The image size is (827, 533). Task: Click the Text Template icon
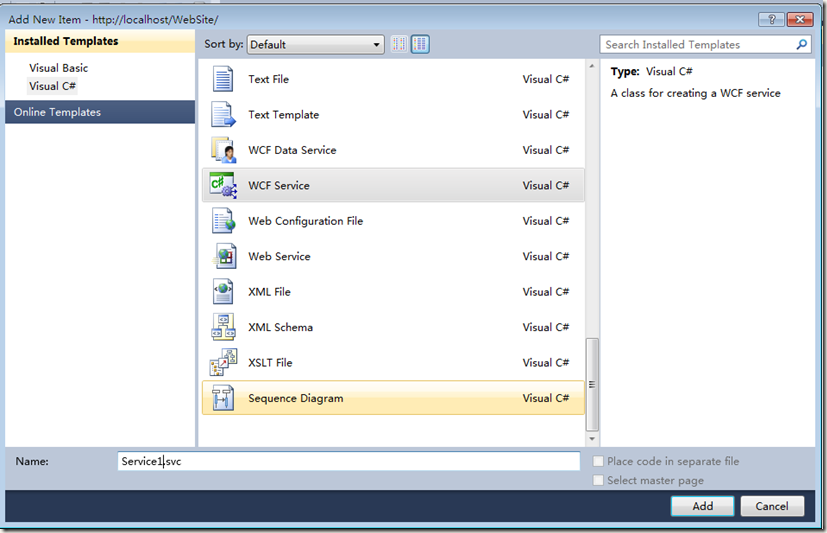(x=223, y=114)
